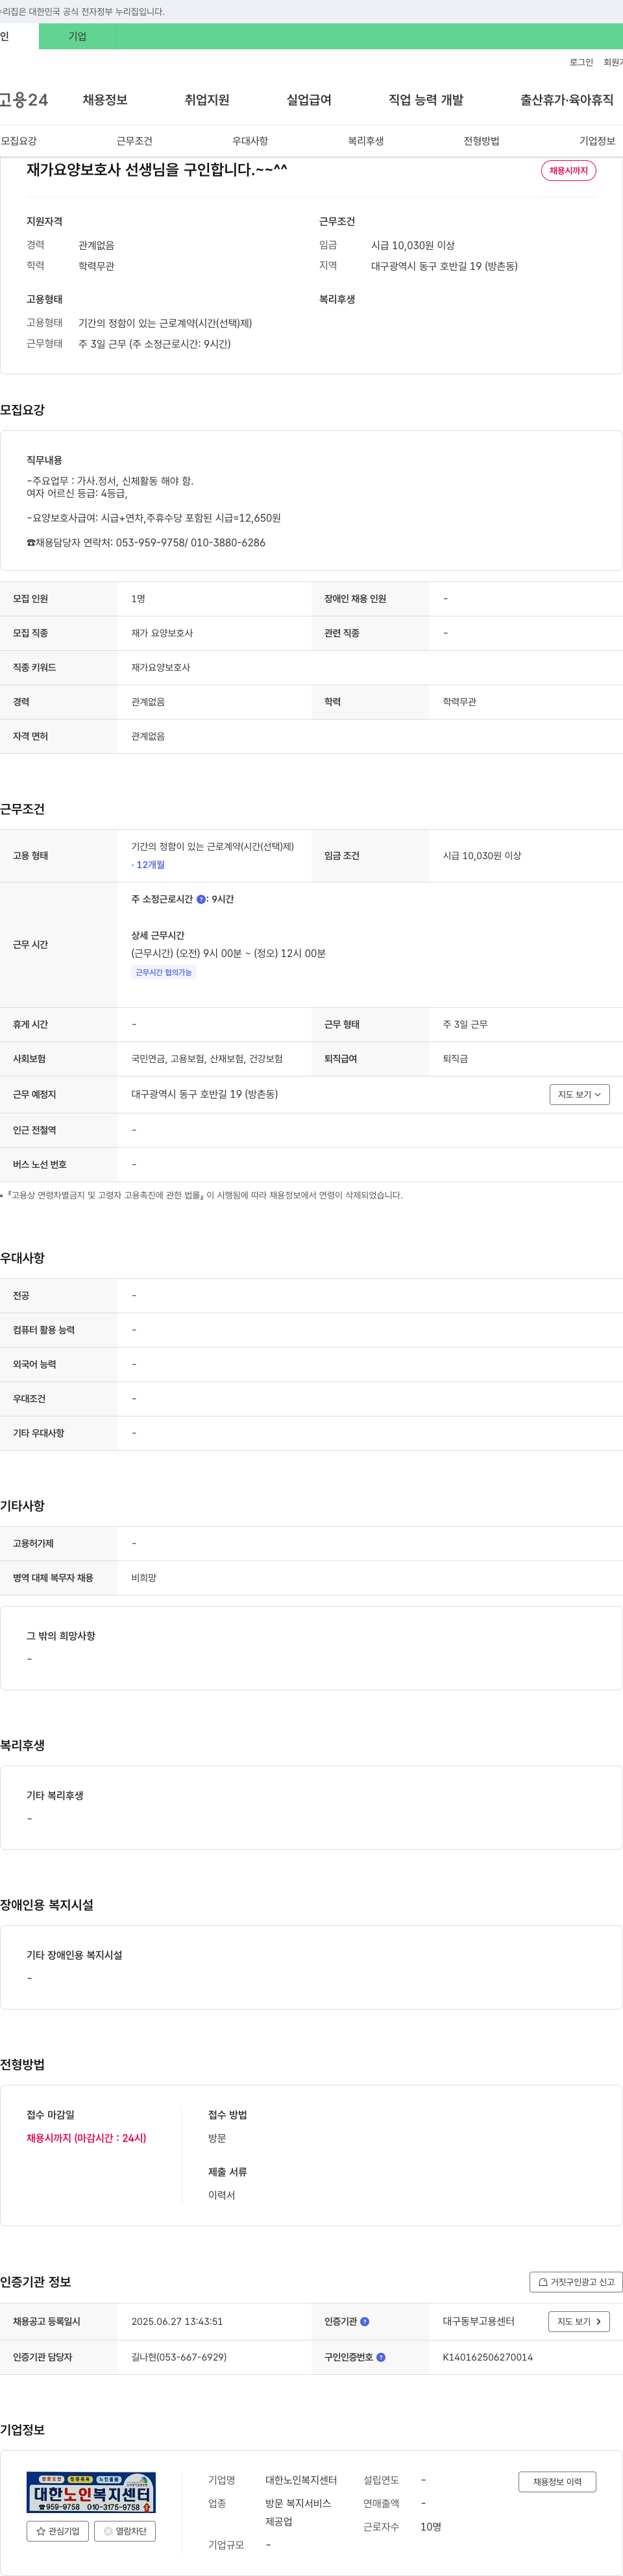The height and width of the screenshot is (2576, 623).
Task: Open the 취업지원 main menu
Action: [207, 100]
